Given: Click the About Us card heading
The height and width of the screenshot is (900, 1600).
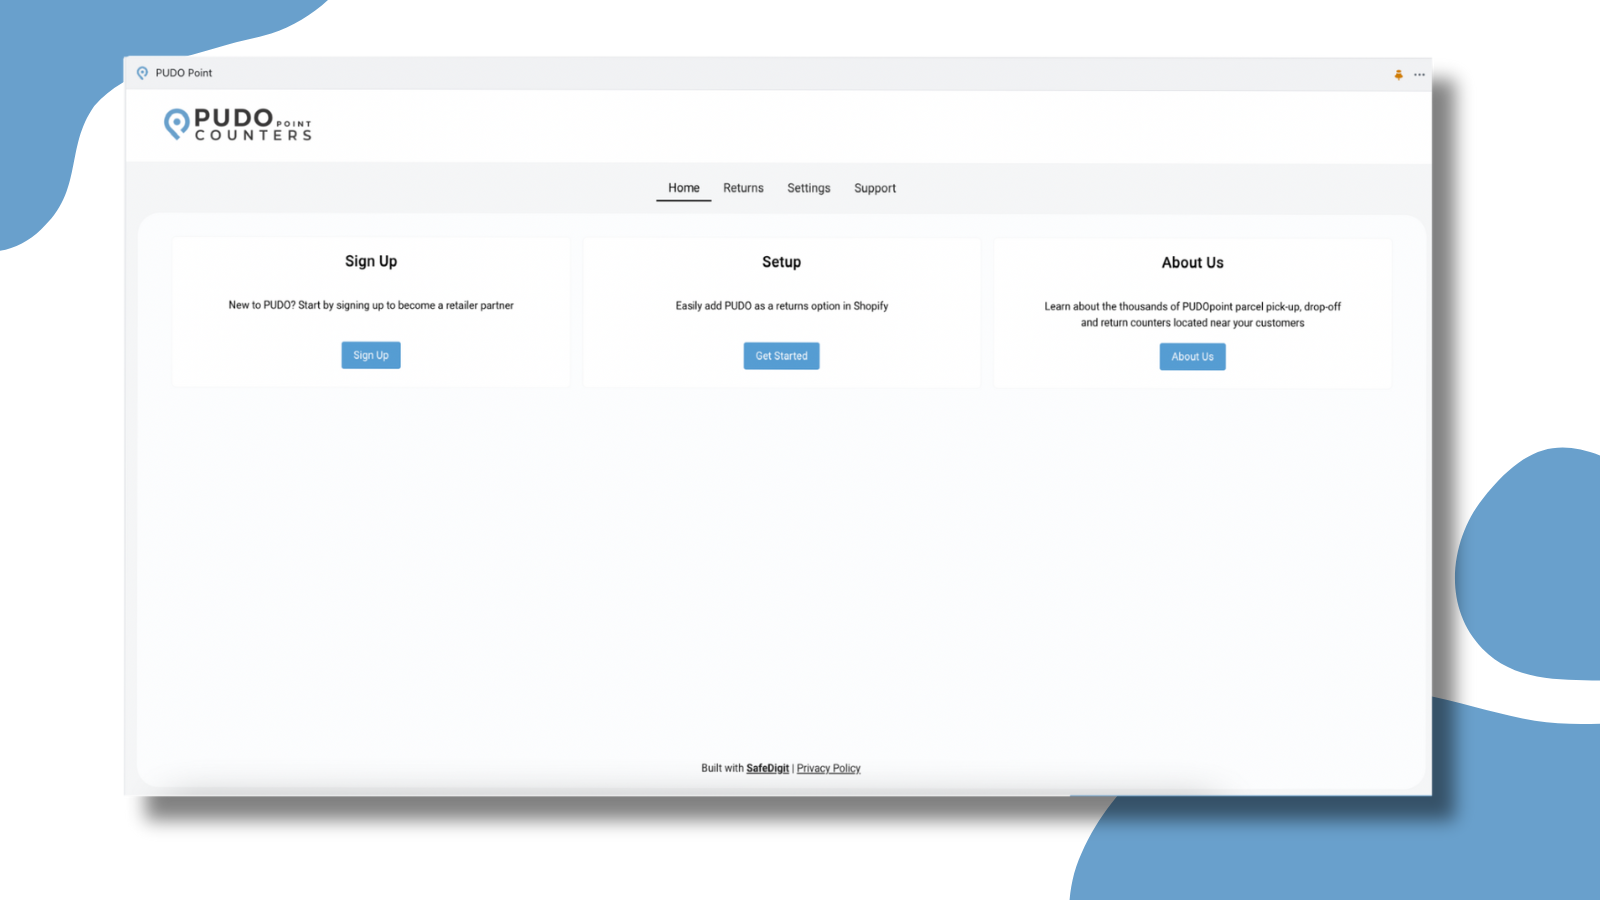Looking at the screenshot, I should [x=1192, y=263].
